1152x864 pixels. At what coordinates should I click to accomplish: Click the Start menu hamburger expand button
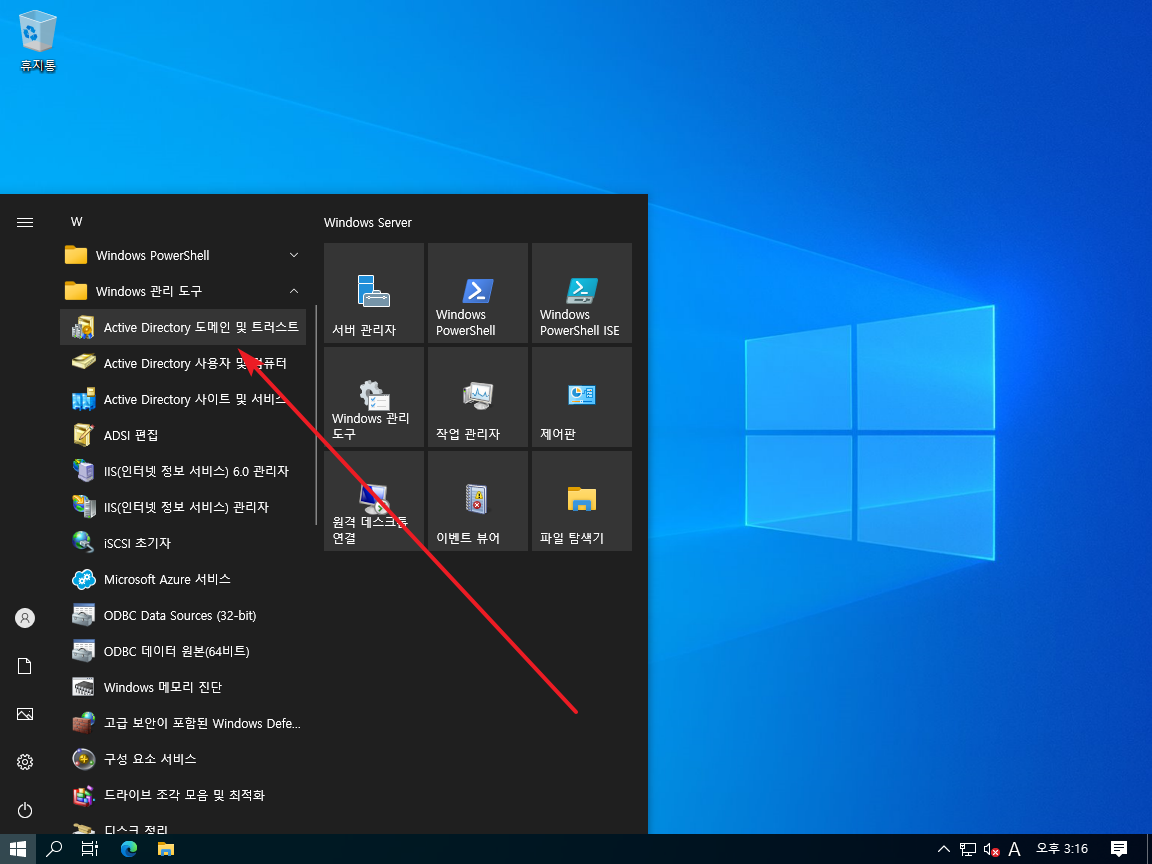[x=25, y=222]
